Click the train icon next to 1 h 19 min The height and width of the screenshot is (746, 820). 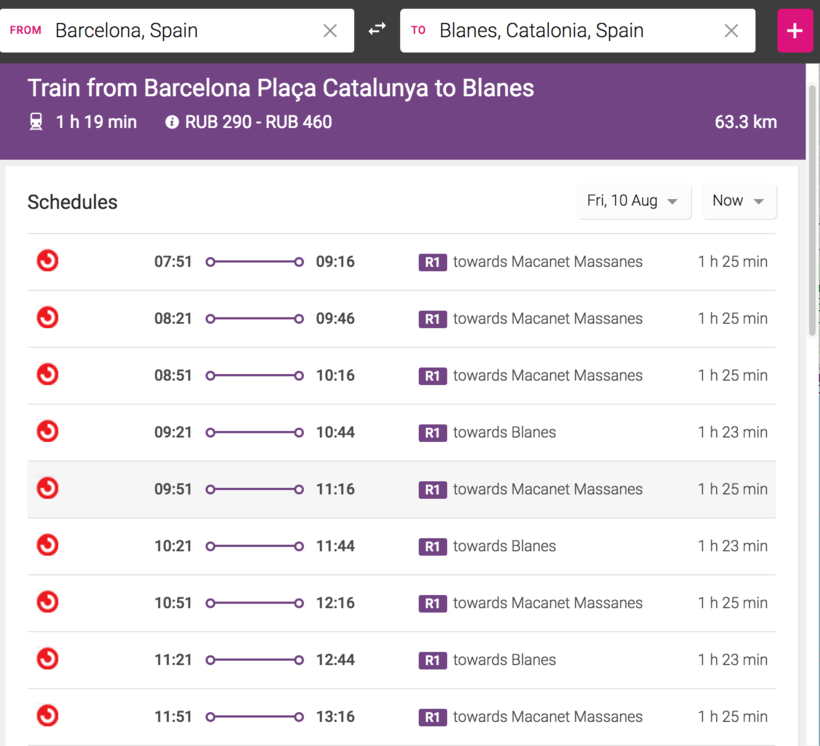pos(36,122)
